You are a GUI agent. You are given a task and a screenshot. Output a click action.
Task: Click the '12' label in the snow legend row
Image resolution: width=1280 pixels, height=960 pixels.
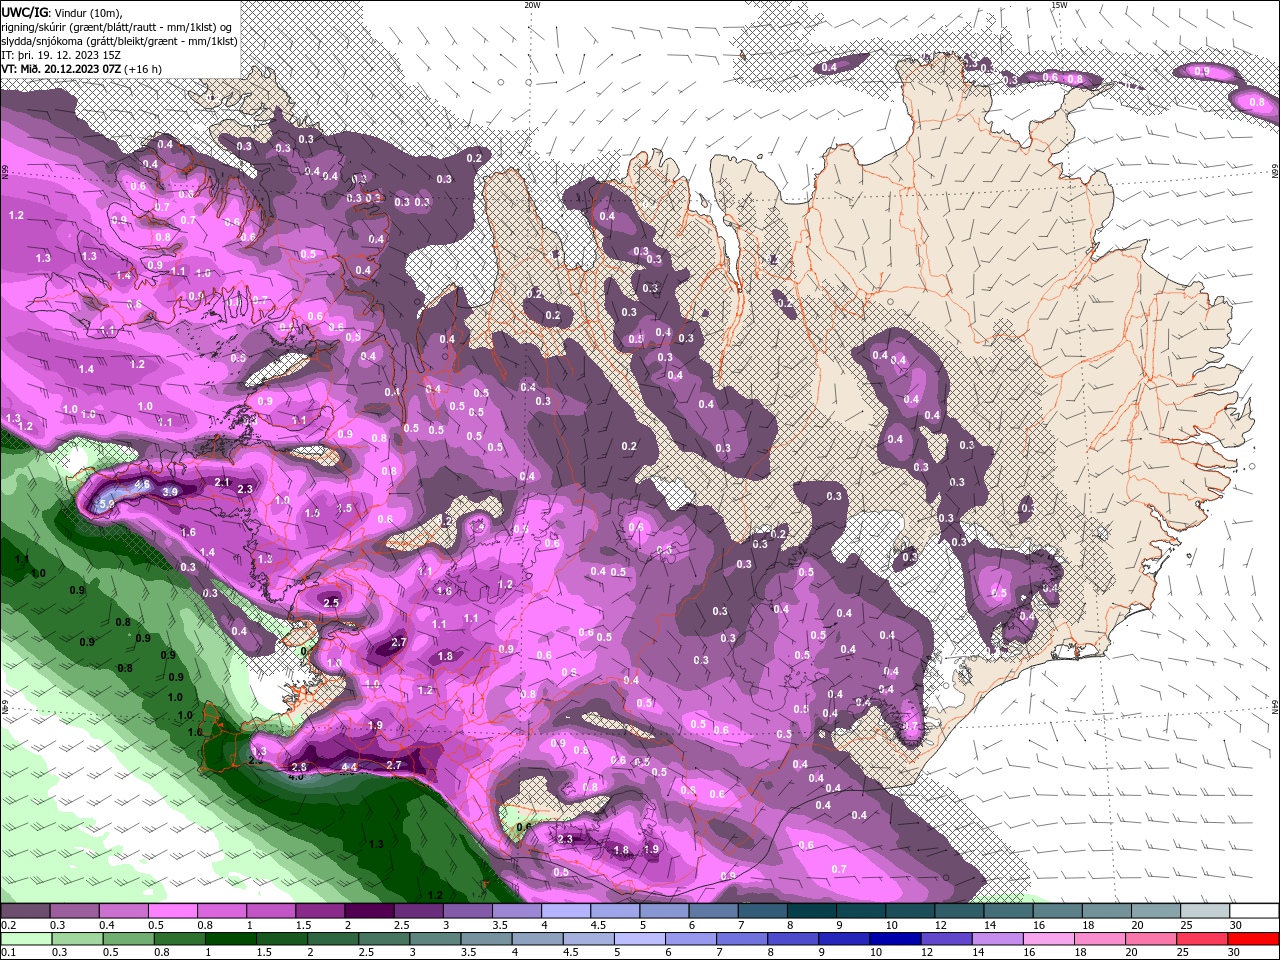pyautogui.click(x=941, y=925)
